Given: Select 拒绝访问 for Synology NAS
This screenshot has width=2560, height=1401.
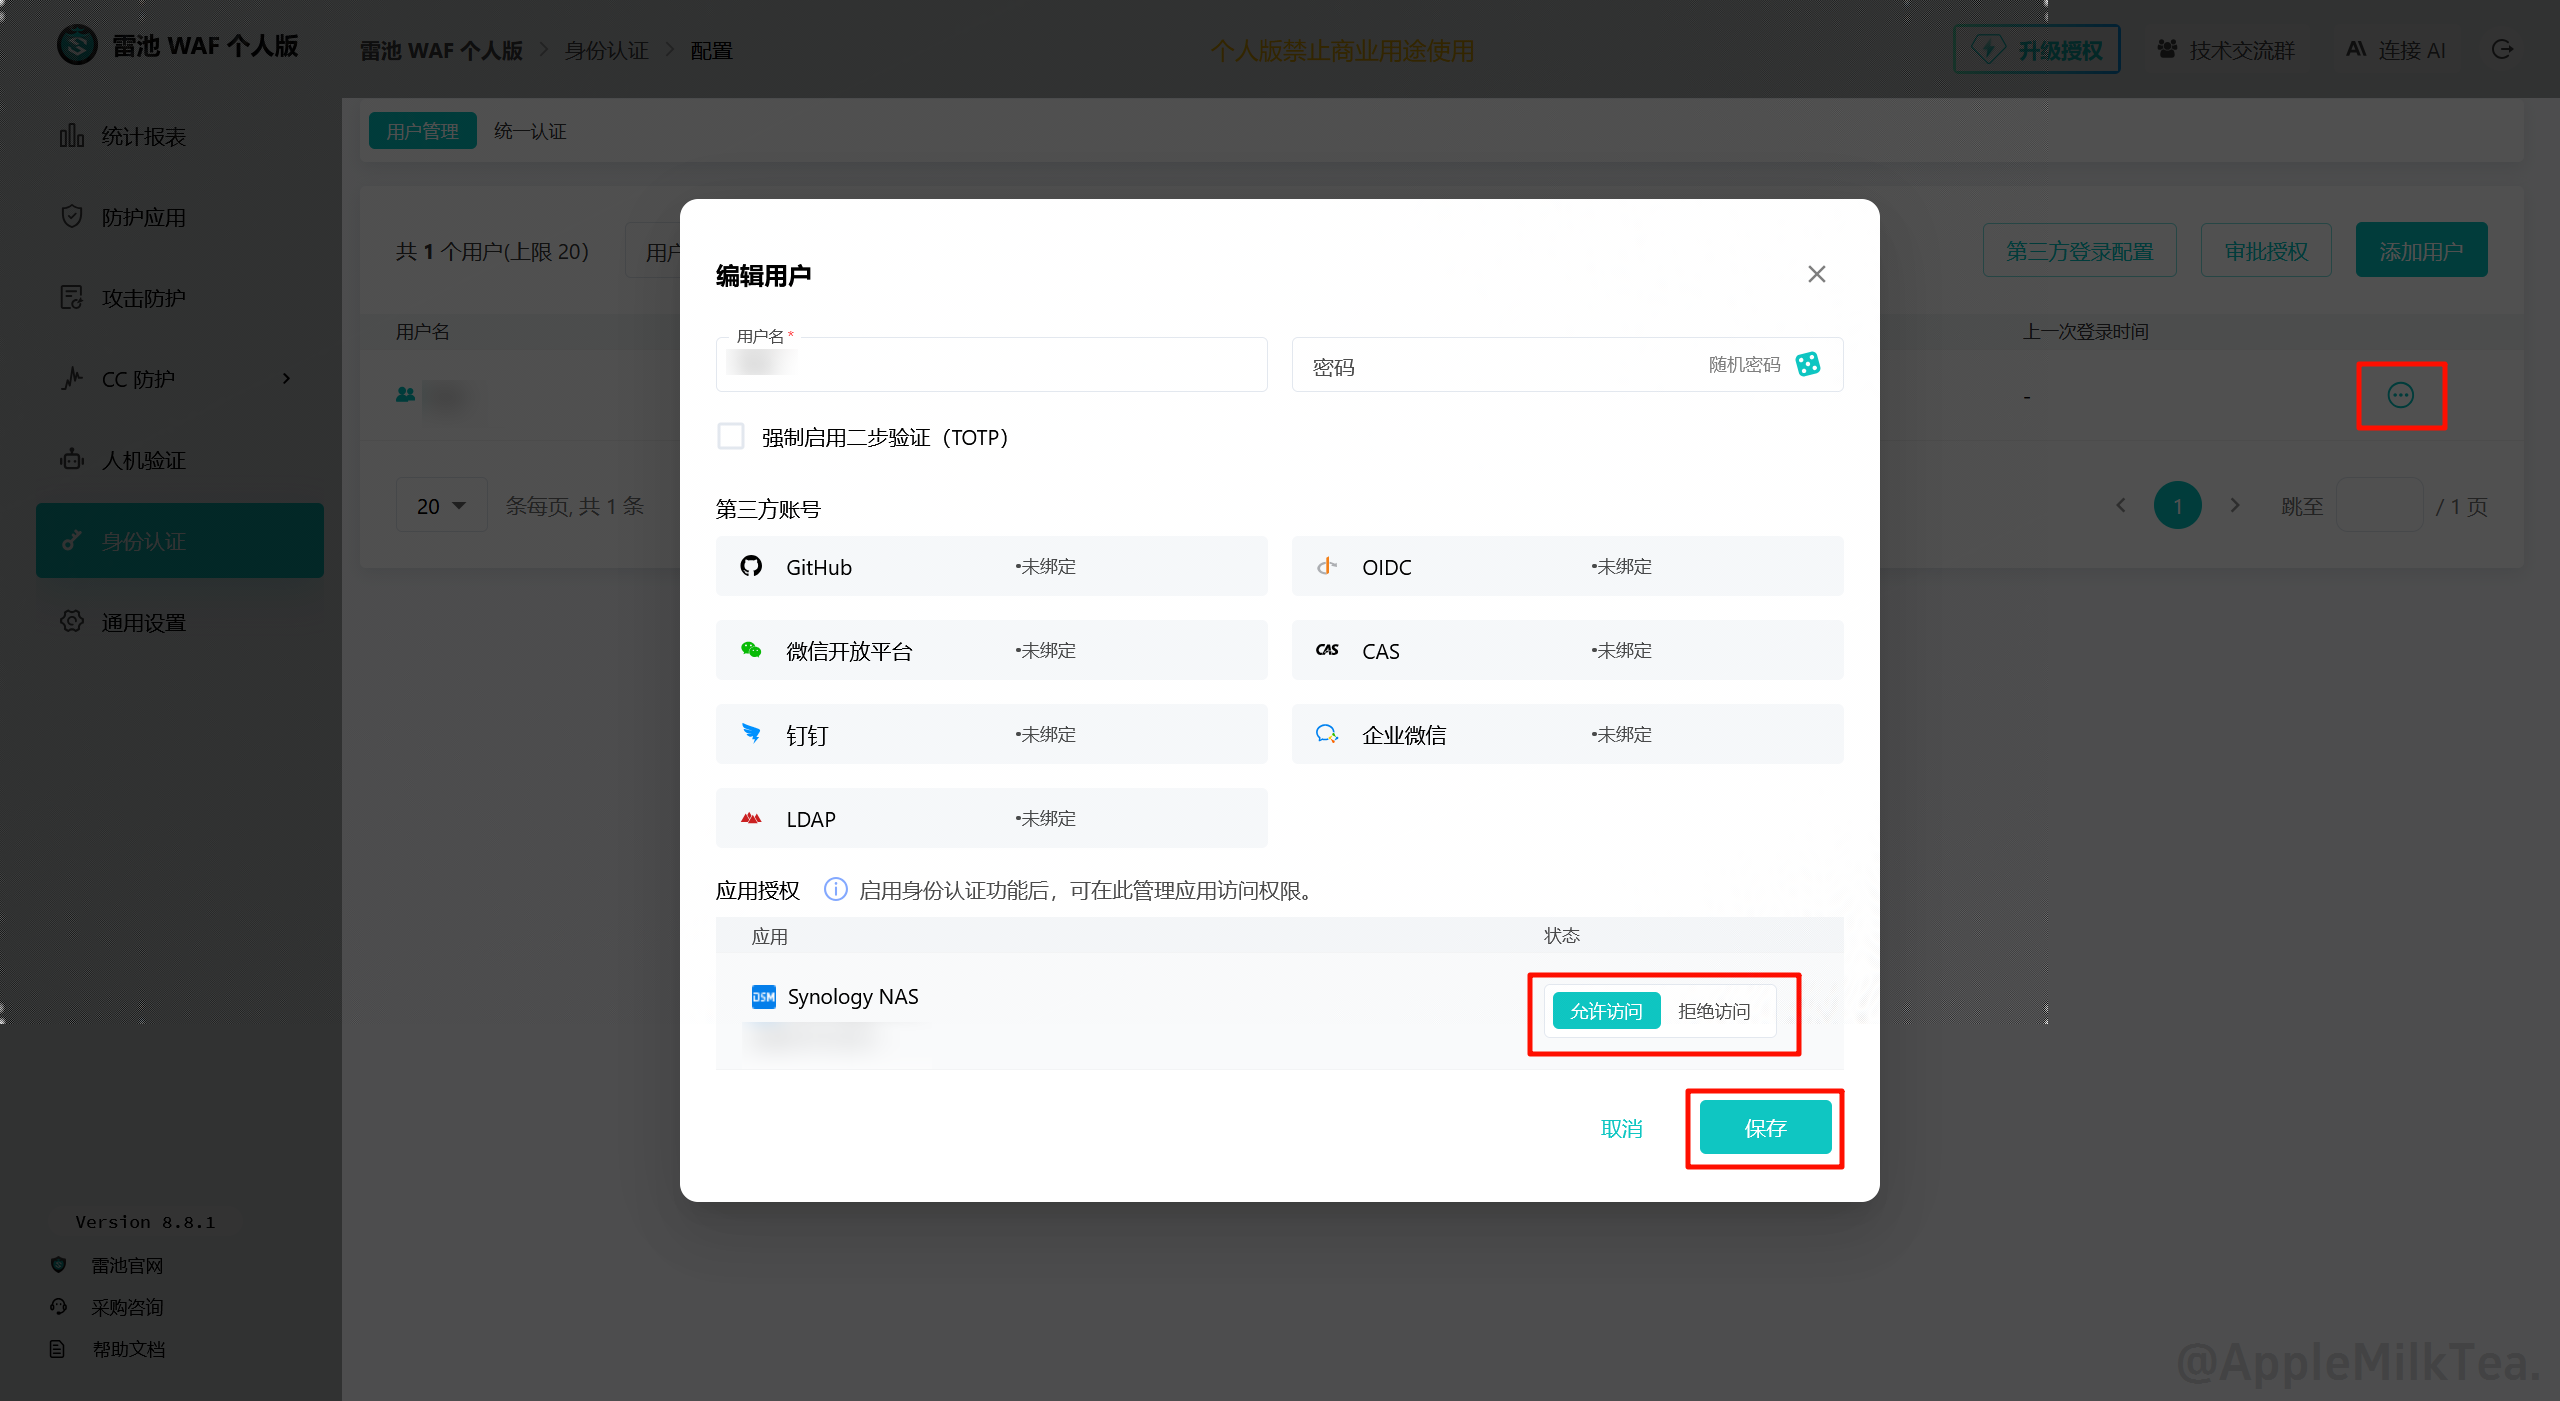Looking at the screenshot, I should [x=1714, y=1011].
